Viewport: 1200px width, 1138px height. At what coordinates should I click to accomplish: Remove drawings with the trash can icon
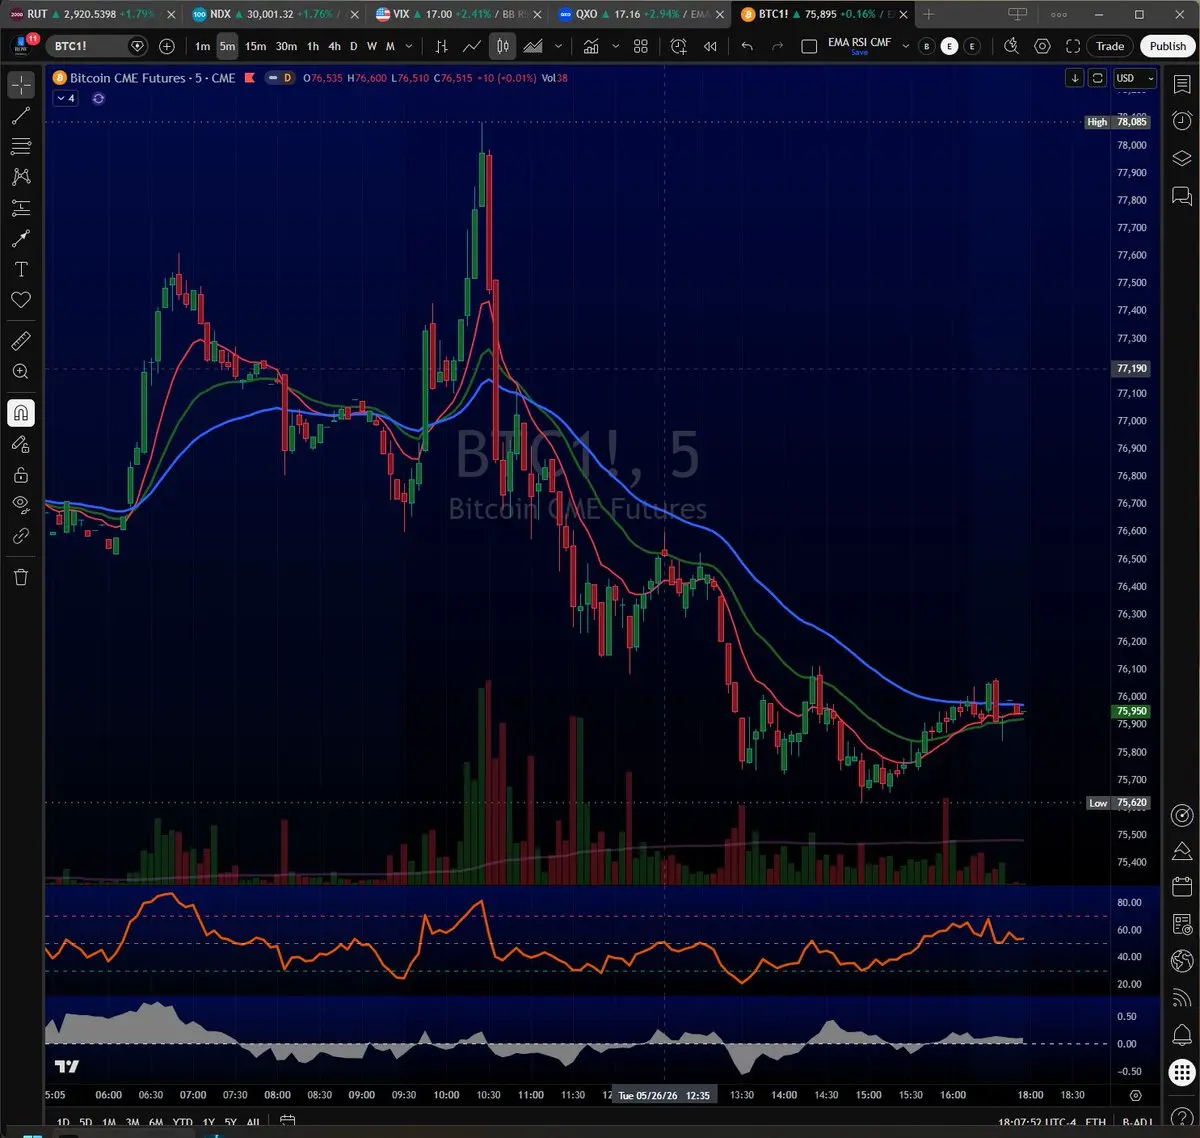pos(21,577)
